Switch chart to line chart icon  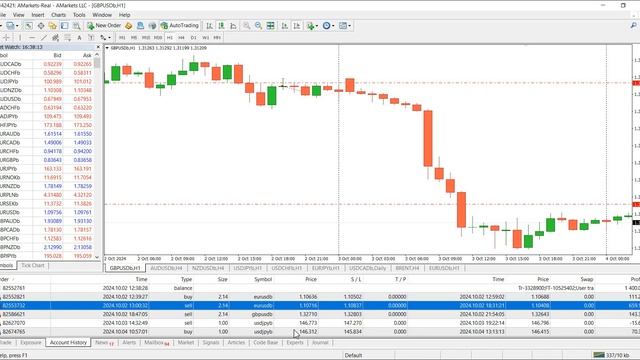coord(233,26)
